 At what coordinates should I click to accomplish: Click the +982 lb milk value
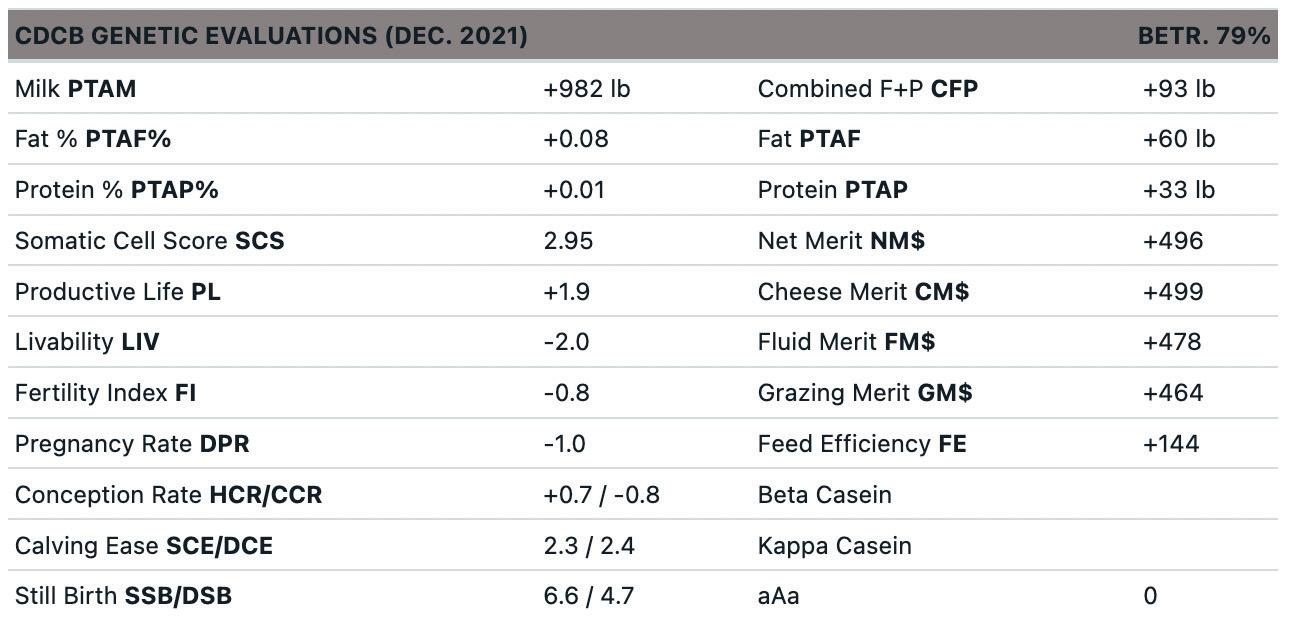click(586, 89)
